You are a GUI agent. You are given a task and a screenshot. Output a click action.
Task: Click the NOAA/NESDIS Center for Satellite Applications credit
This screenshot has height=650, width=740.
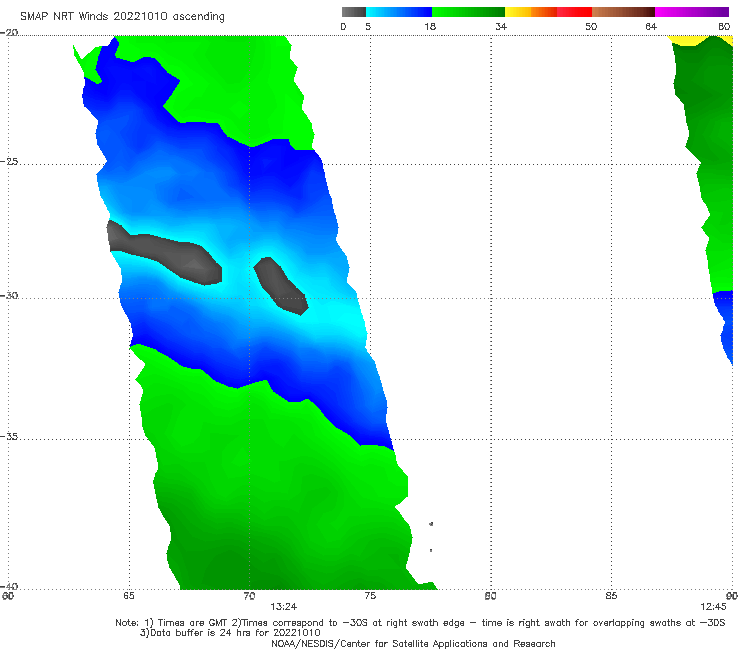(413, 643)
